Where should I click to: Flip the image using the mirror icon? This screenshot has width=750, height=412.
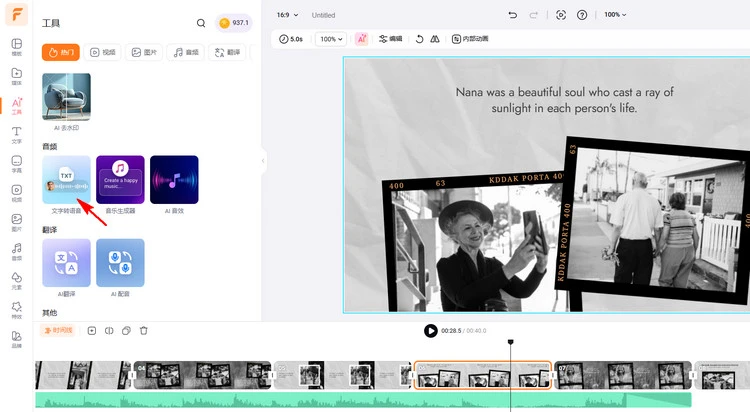point(434,39)
